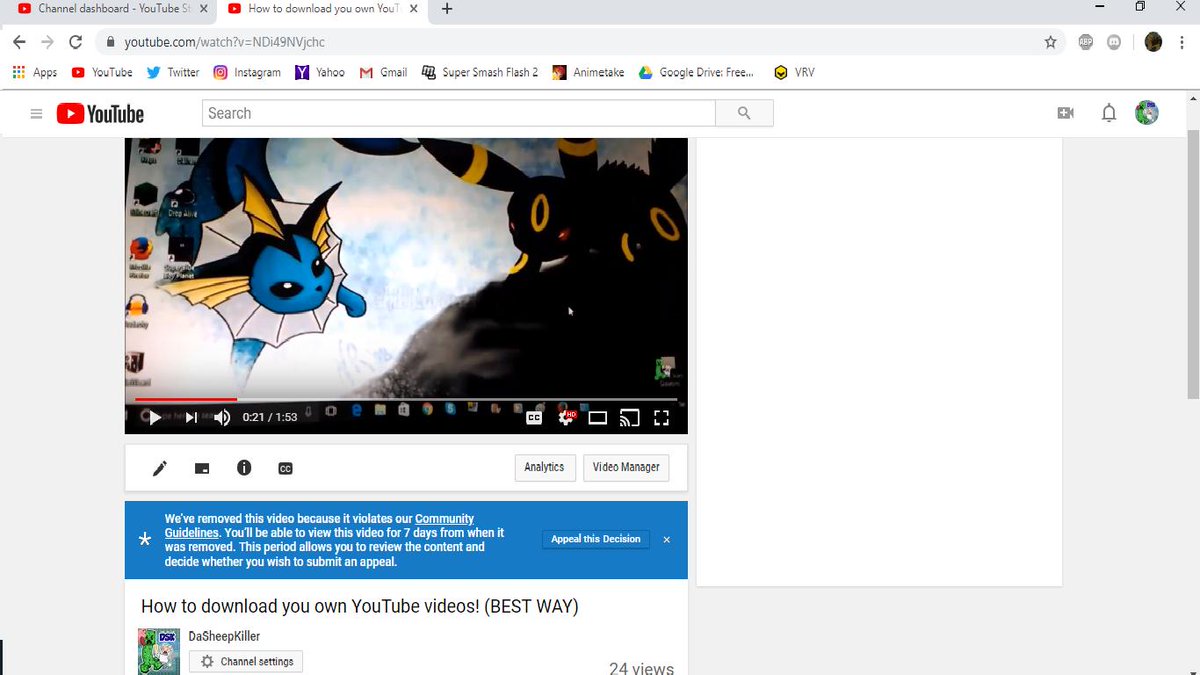Screen dimensions: 1200x675
Task: Open YouTube bookmark
Action: tap(102, 72)
